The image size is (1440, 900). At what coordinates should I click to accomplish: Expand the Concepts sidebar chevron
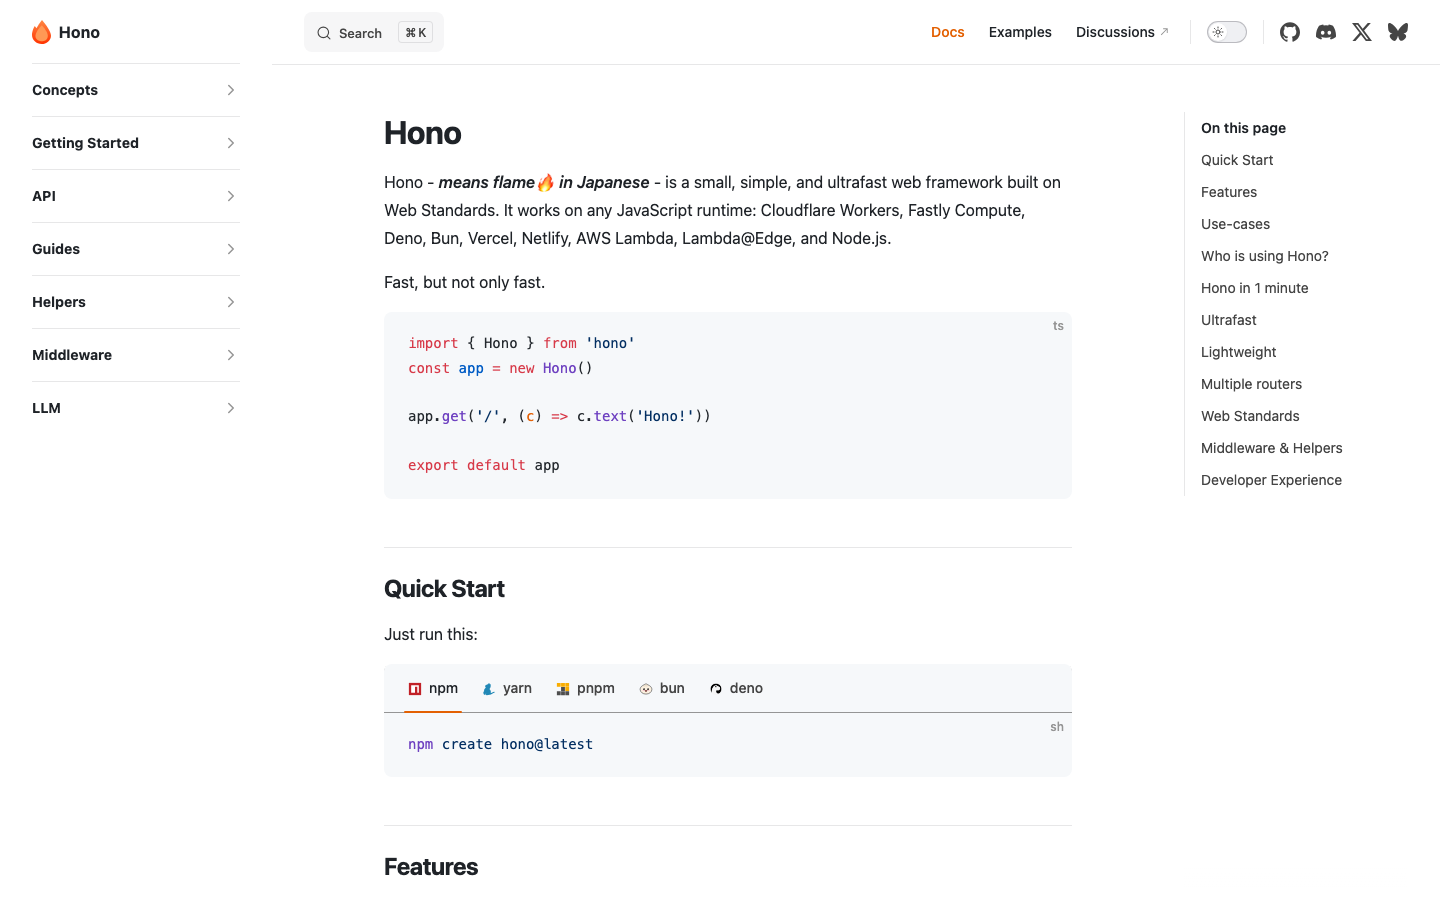[231, 90]
